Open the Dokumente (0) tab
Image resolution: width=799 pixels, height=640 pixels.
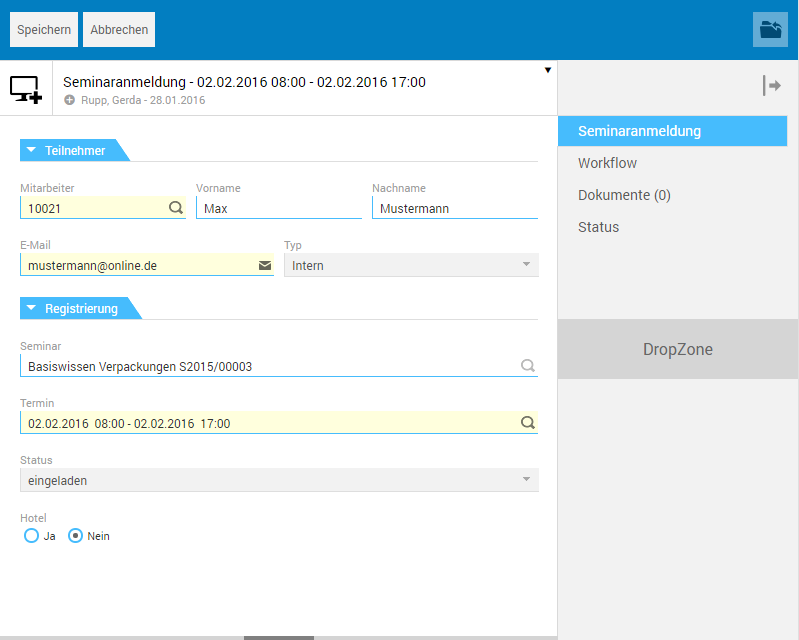coord(624,195)
